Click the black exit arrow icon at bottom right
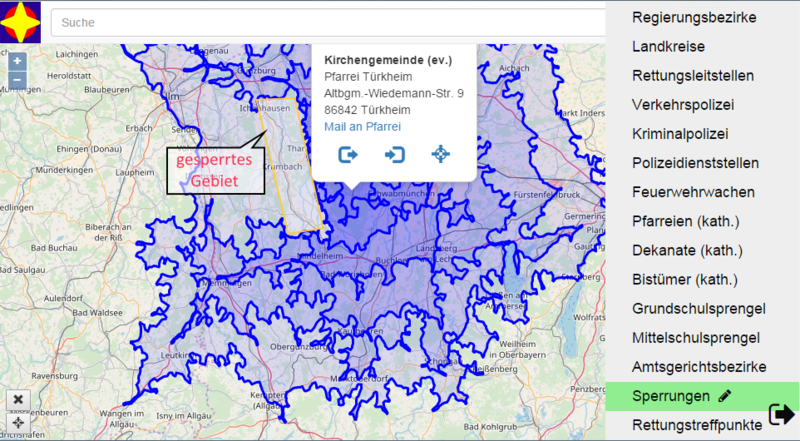The width and height of the screenshot is (800, 441). (x=781, y=414)
